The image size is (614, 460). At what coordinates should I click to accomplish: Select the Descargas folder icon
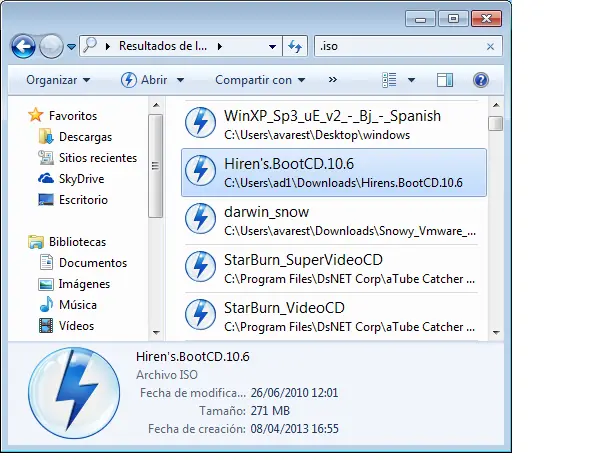point(45,136)
